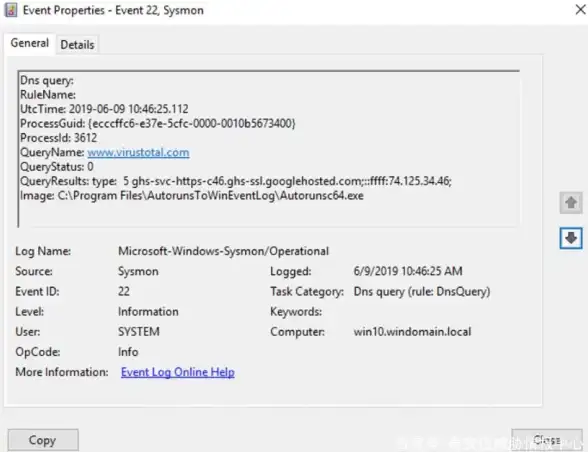Click the Image path Autorunsc64.exe line
Screen dimensions: 588x452
[192, 195]
